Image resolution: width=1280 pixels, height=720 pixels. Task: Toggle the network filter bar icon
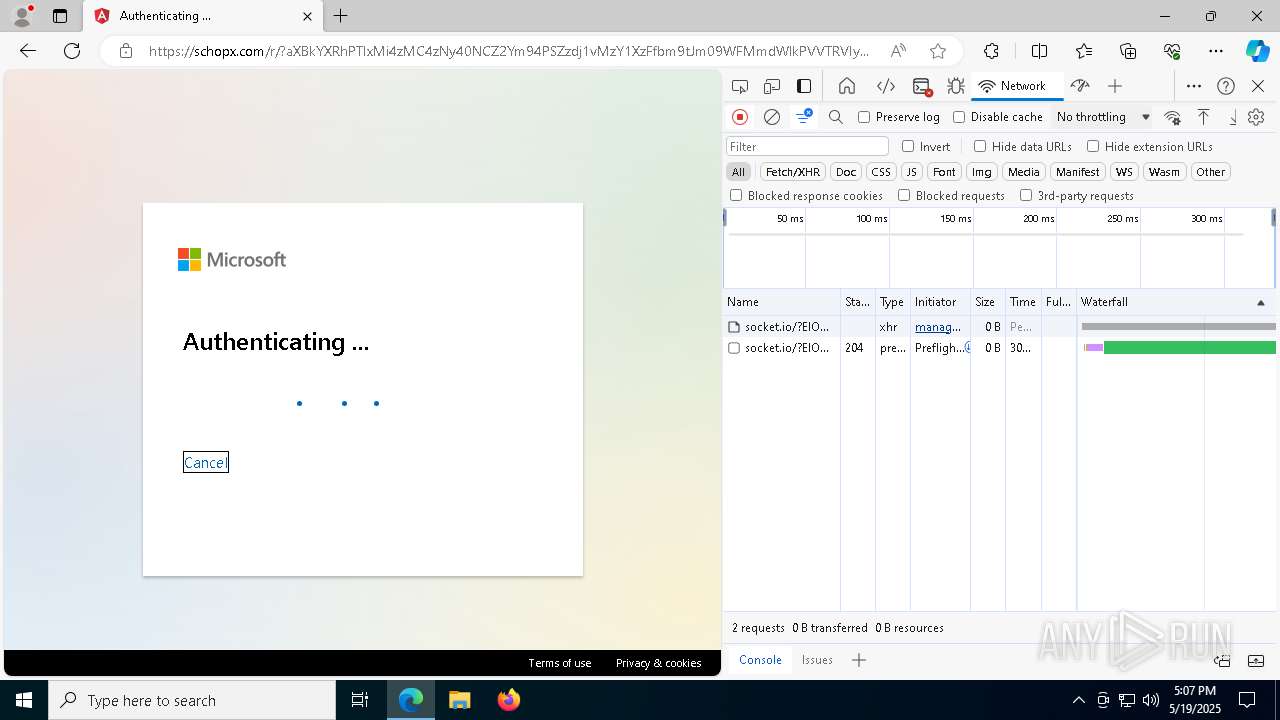tap(804, 117)
